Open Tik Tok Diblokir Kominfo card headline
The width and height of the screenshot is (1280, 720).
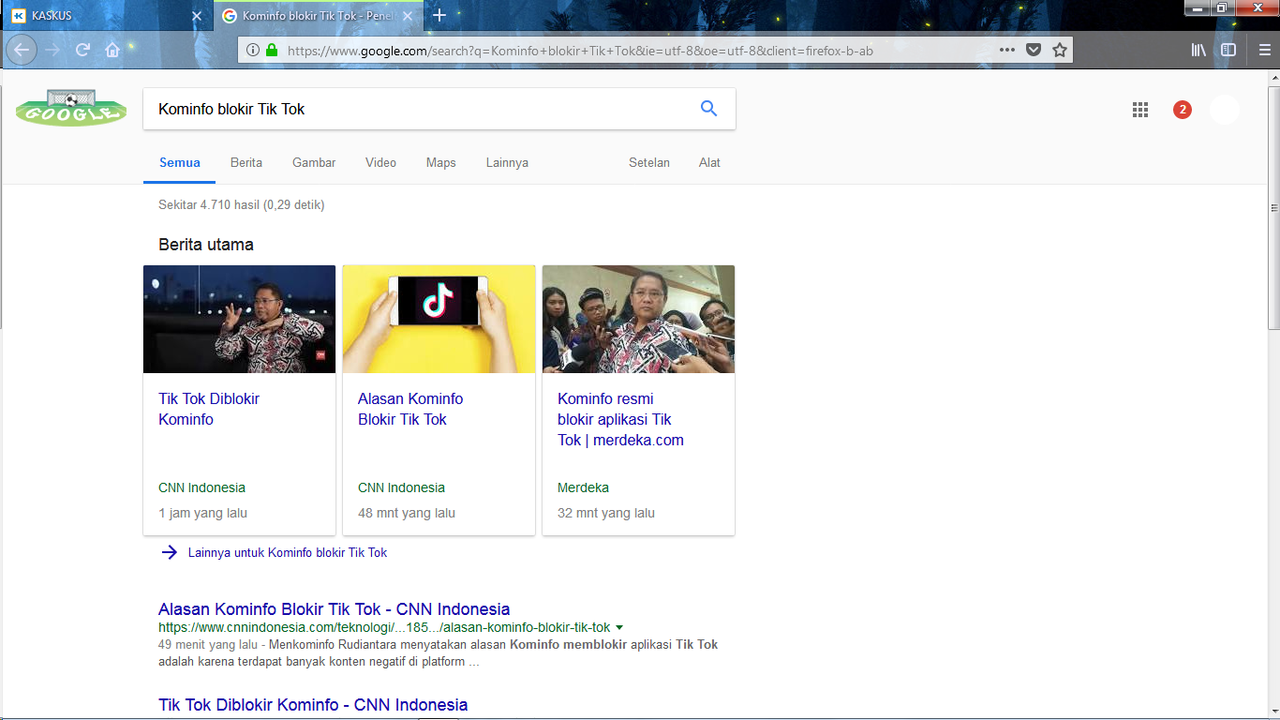pos(208,409)
